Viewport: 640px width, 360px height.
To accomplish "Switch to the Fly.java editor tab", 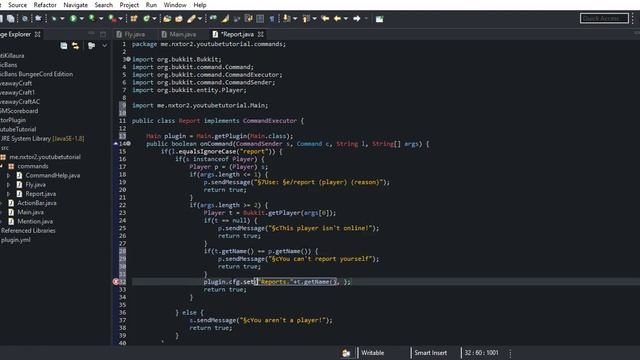I will (x=131, y=34).
